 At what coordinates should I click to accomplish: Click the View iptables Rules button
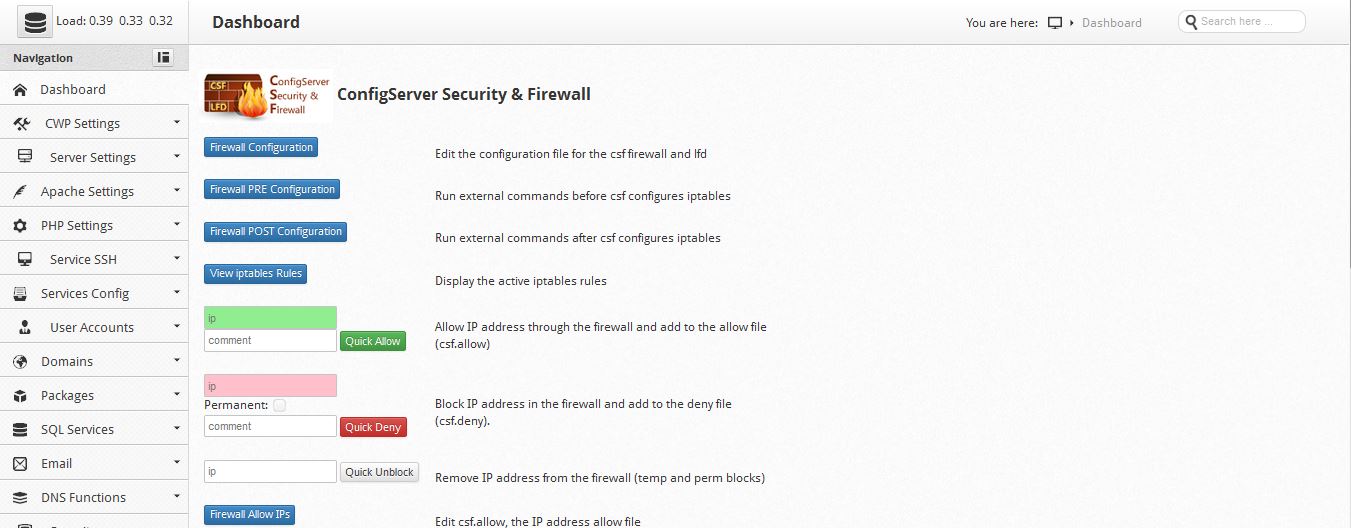coord(255,274)
